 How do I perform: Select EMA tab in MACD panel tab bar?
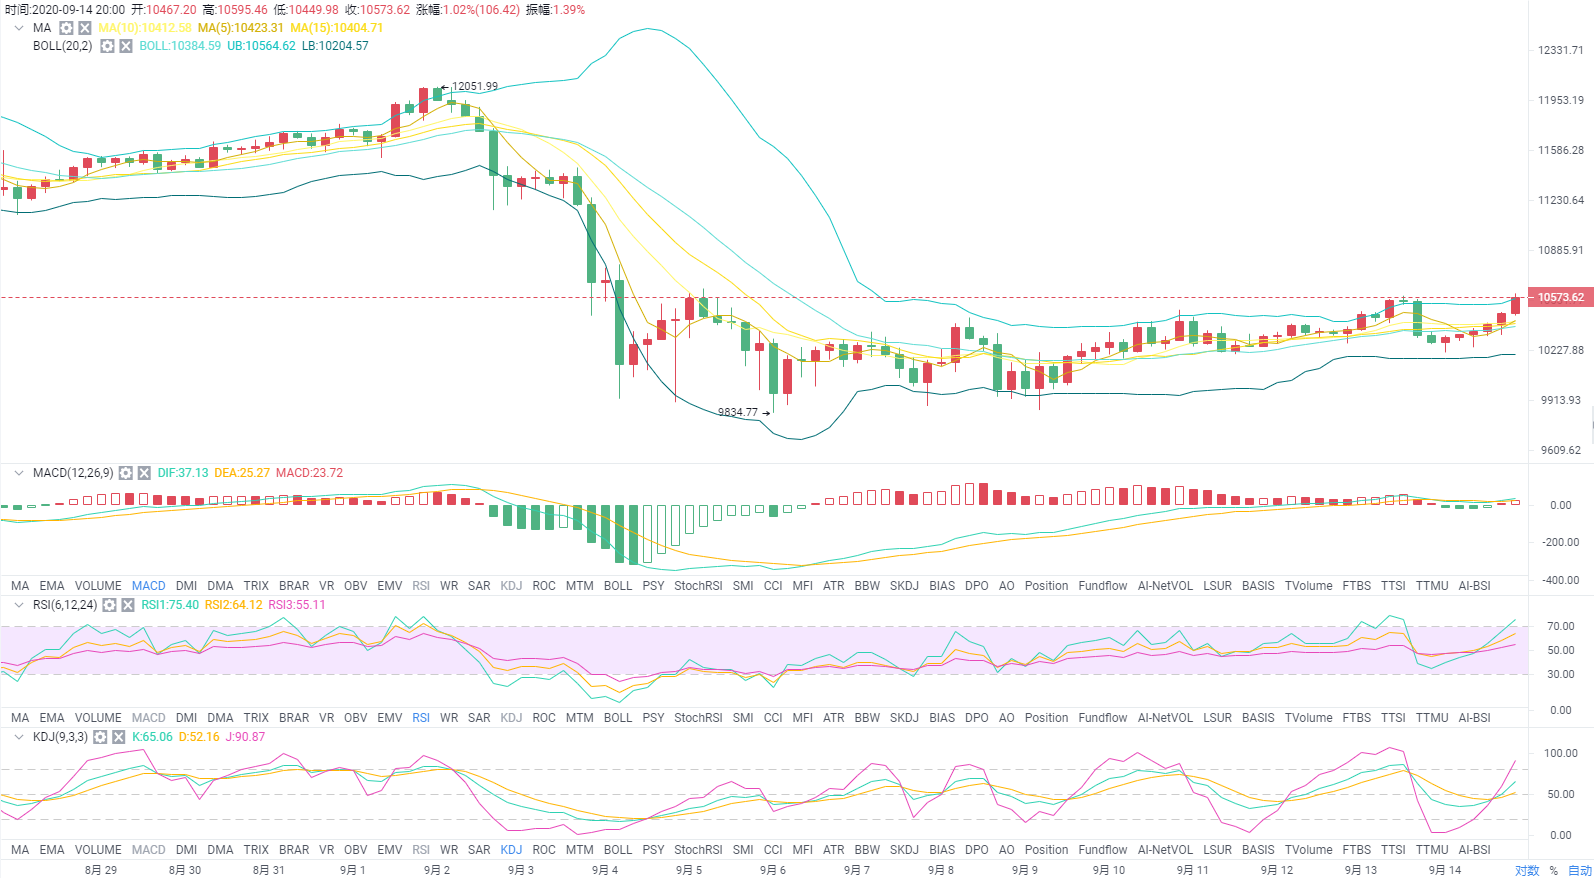coord(52,586)
